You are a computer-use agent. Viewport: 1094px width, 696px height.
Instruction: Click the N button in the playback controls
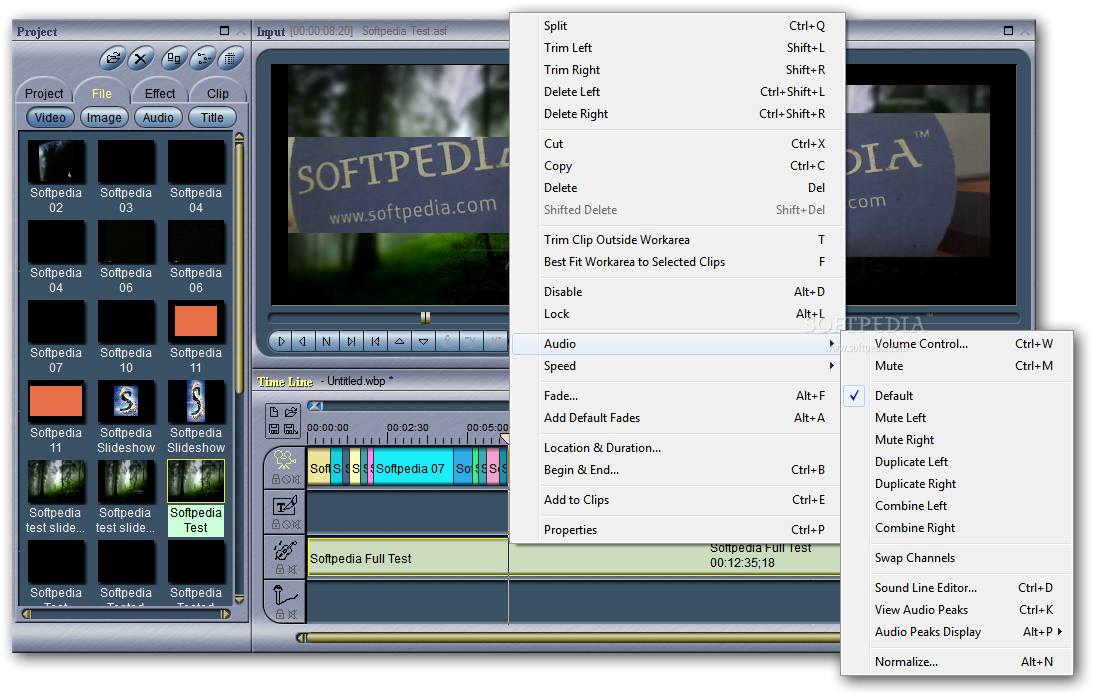pyautogui.click(x=327, y=342)
